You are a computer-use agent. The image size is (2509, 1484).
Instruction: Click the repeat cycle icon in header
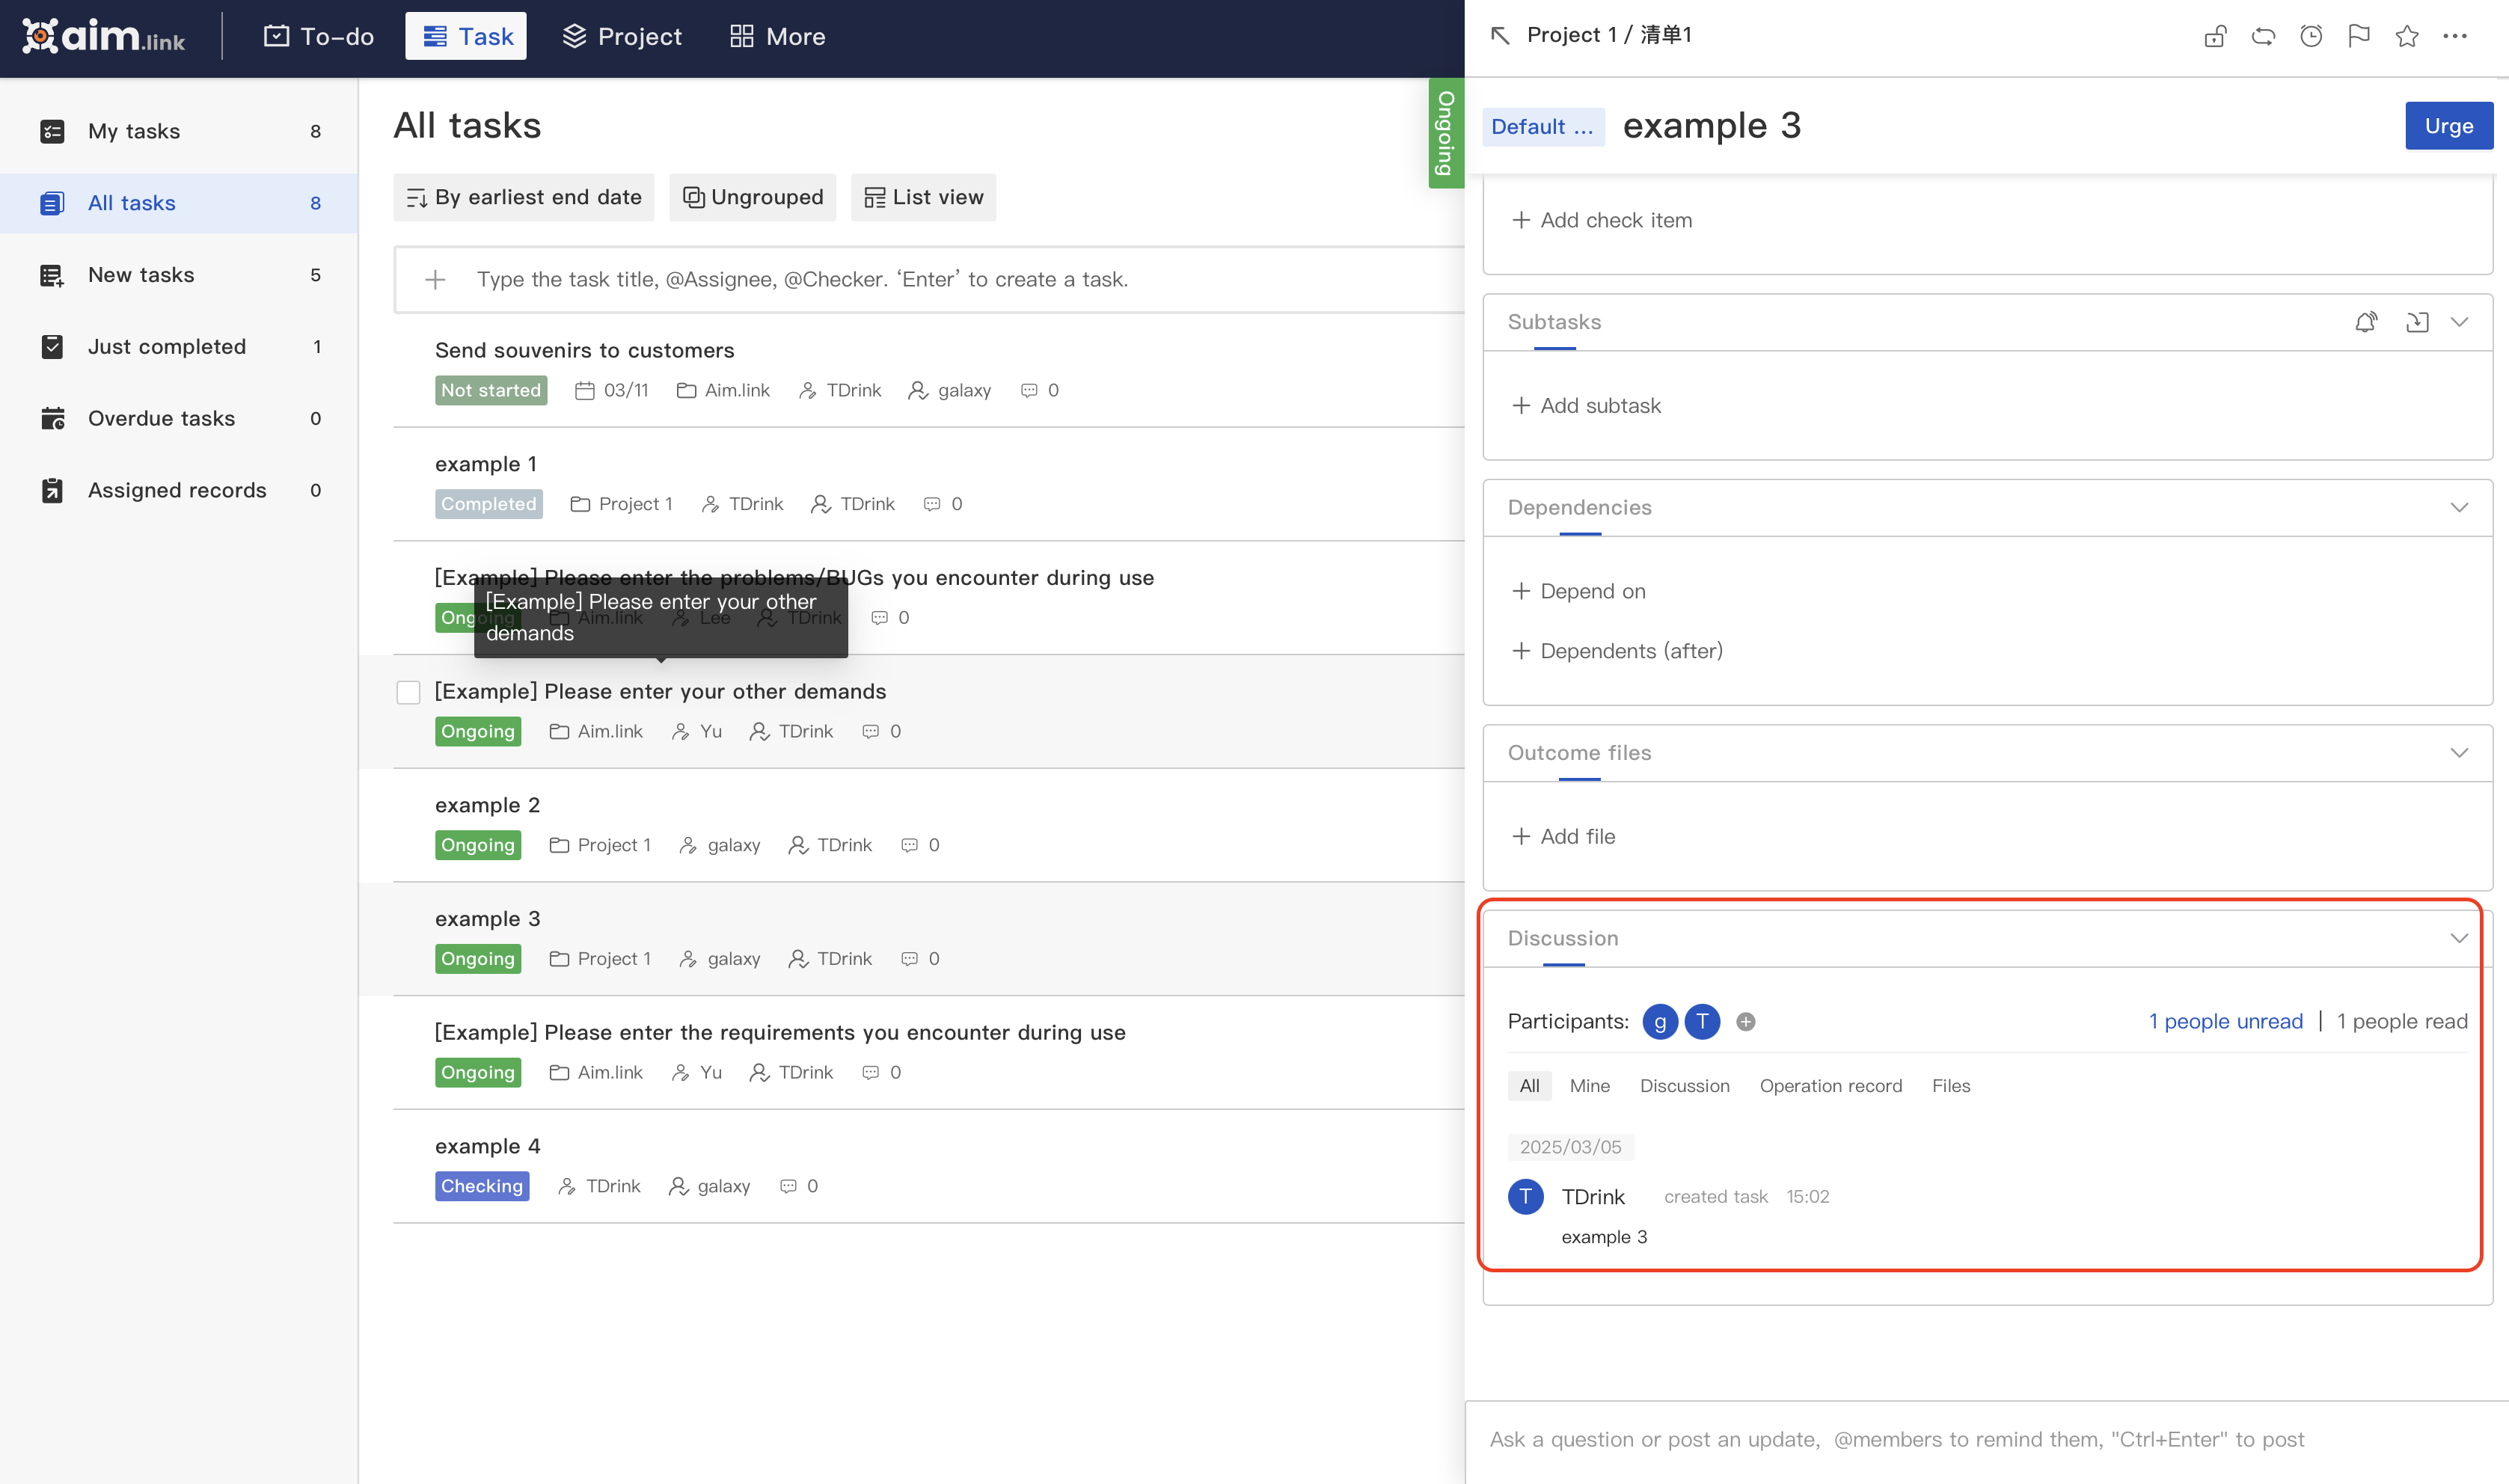[x=2263, y=37]
